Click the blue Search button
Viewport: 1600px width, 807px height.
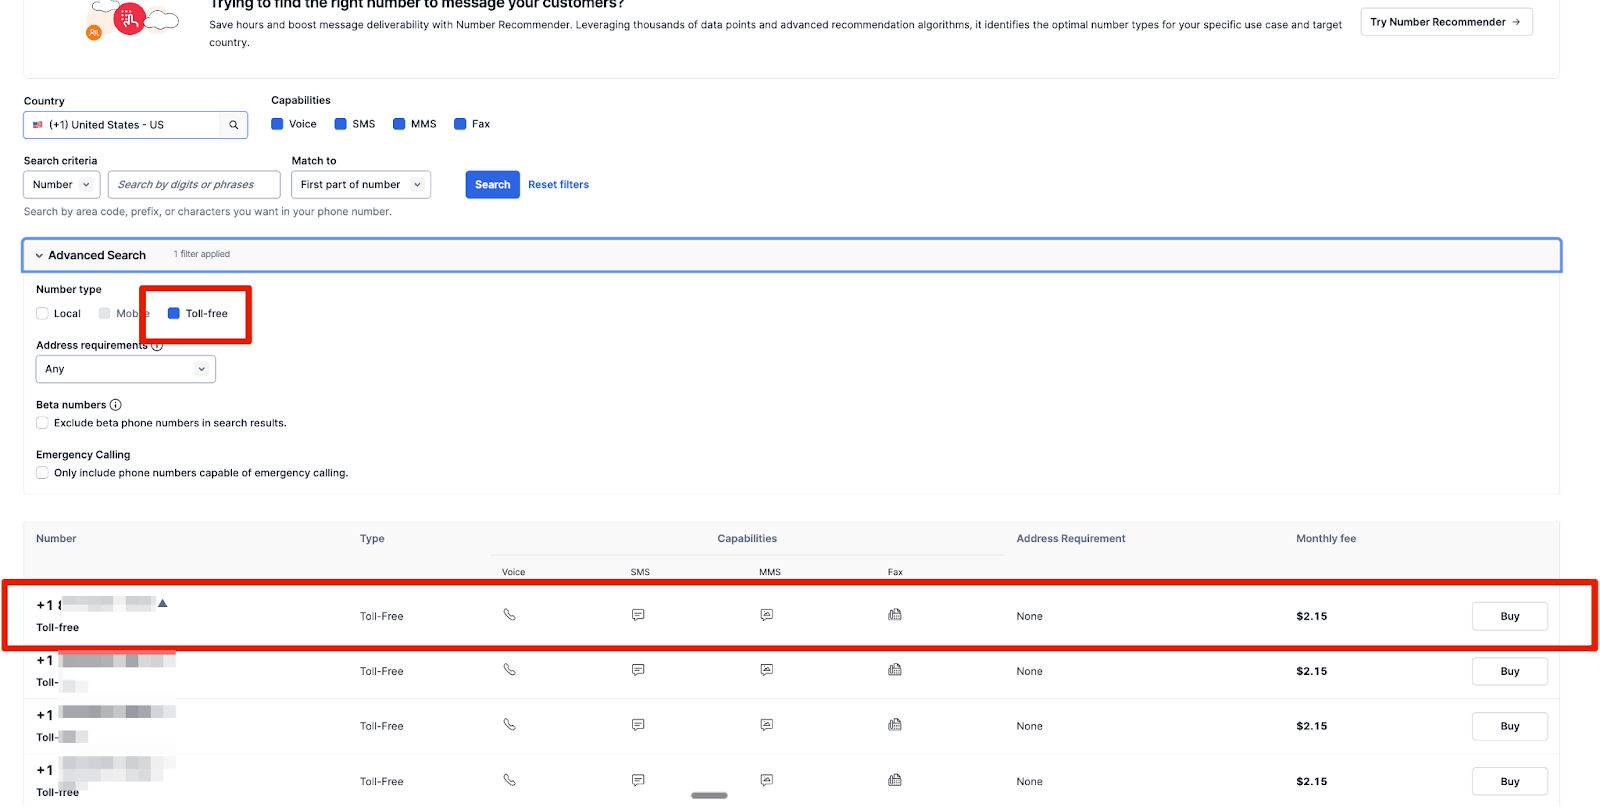pyautogui.click(x=492, y=185)
